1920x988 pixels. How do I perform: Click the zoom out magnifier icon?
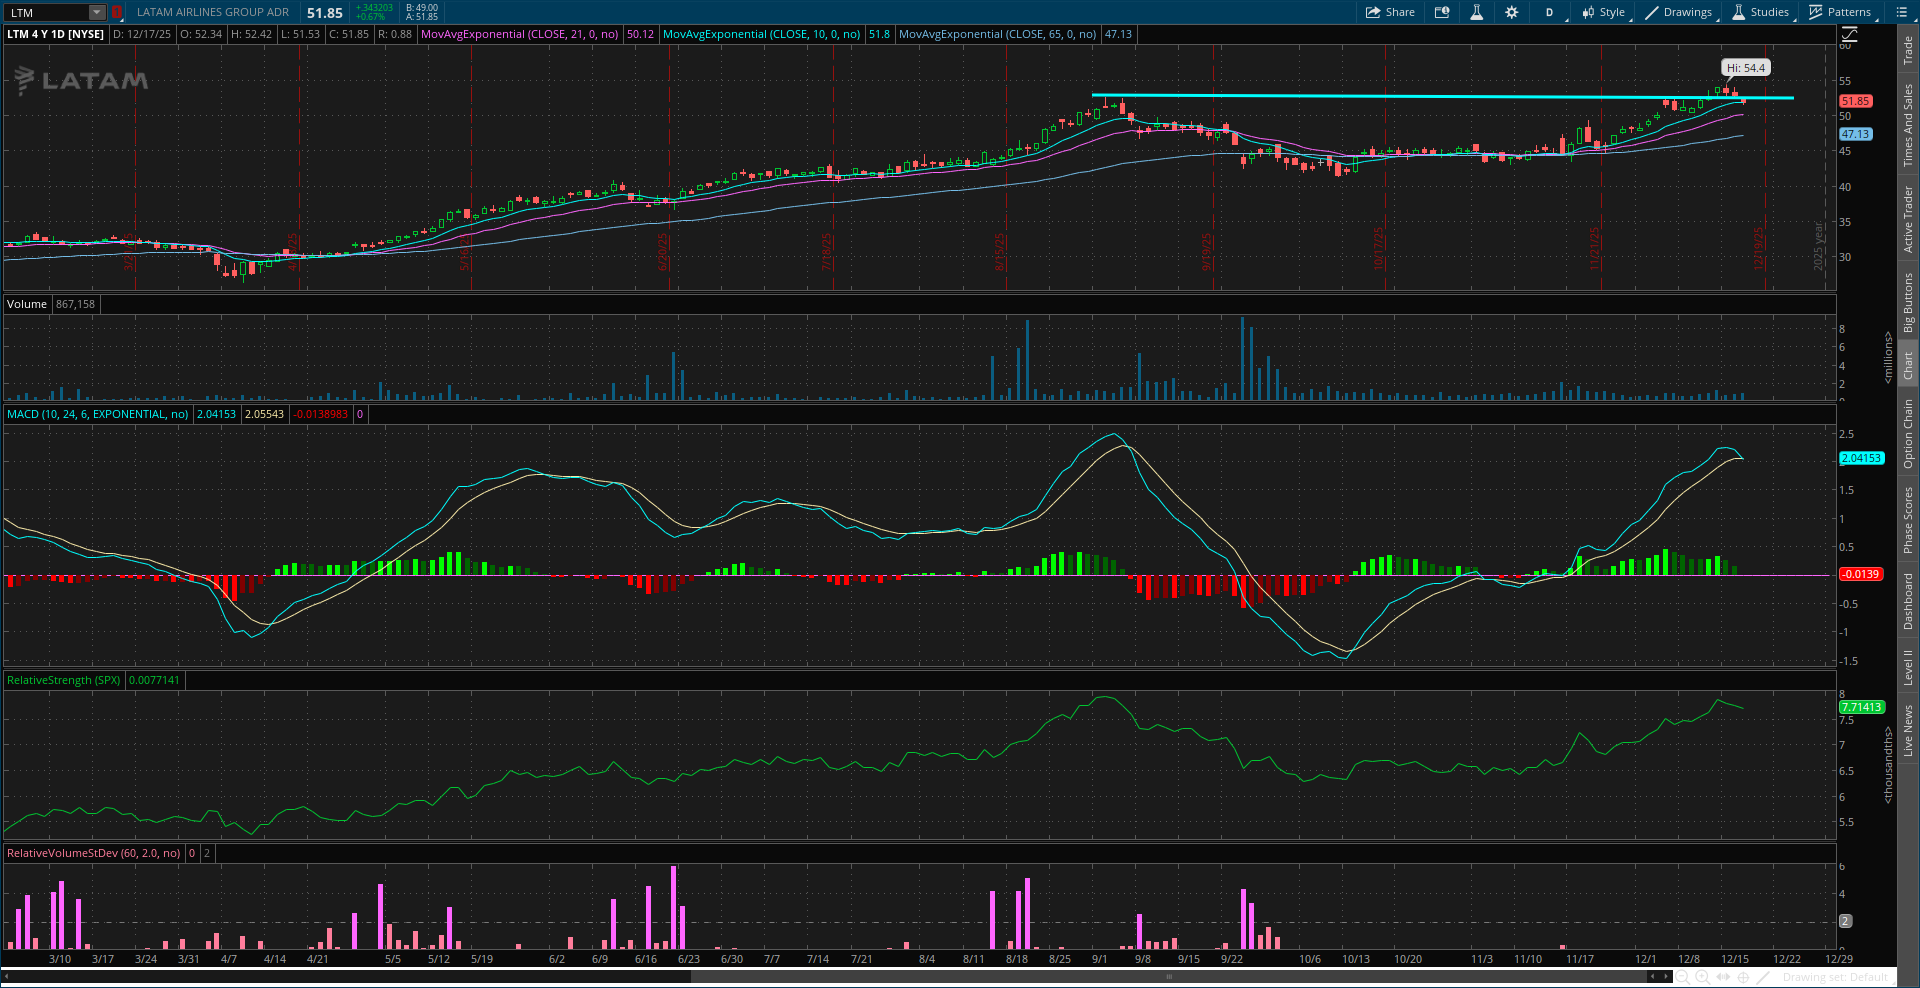tap(1682, 977)
